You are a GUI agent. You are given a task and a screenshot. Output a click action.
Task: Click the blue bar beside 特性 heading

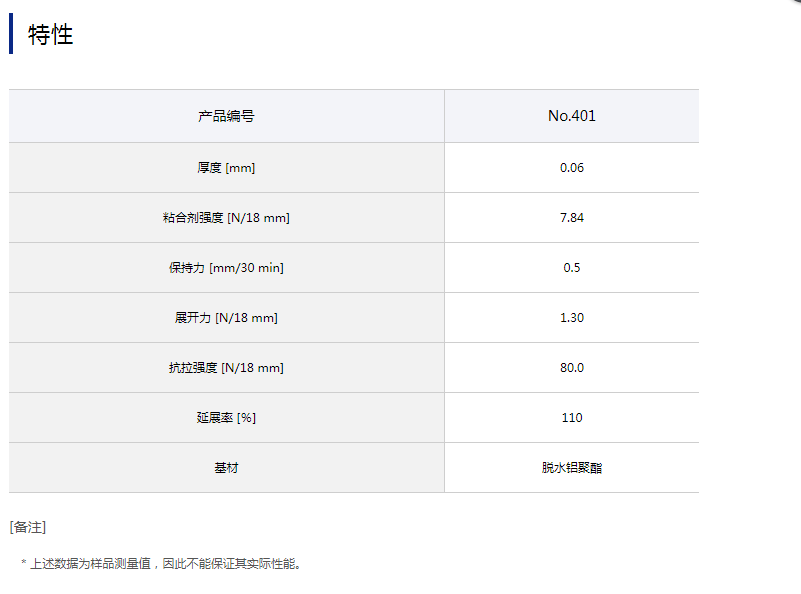tap(11, 34)
